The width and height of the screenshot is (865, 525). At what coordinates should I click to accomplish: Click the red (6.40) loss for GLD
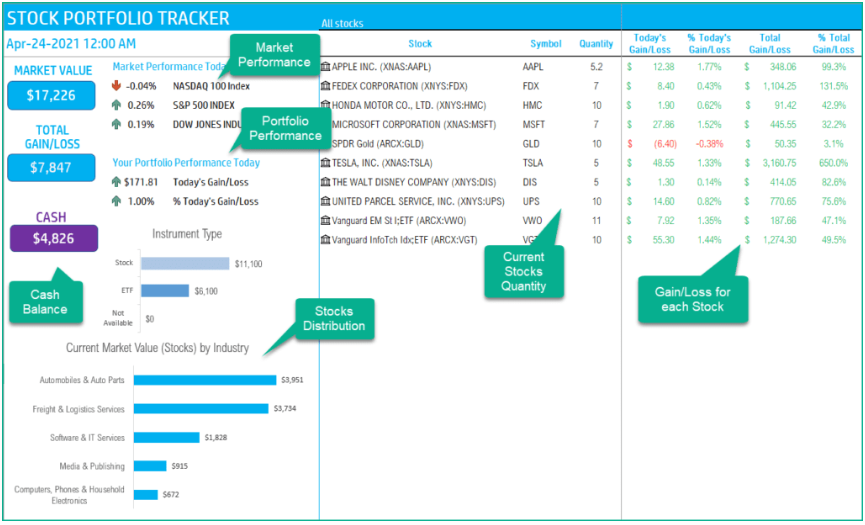point(665,144)
